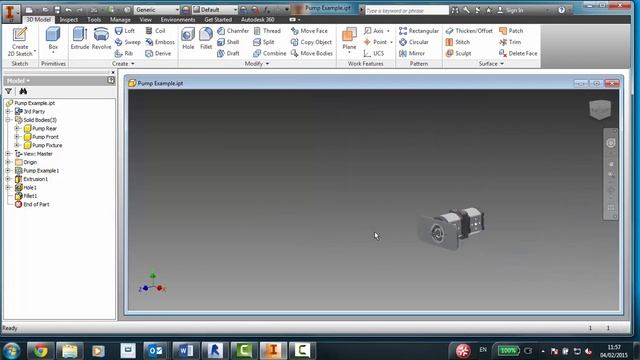Expand the Solid Bodies(3) node
Screen dimensions: 640x360
pos(8,120)
